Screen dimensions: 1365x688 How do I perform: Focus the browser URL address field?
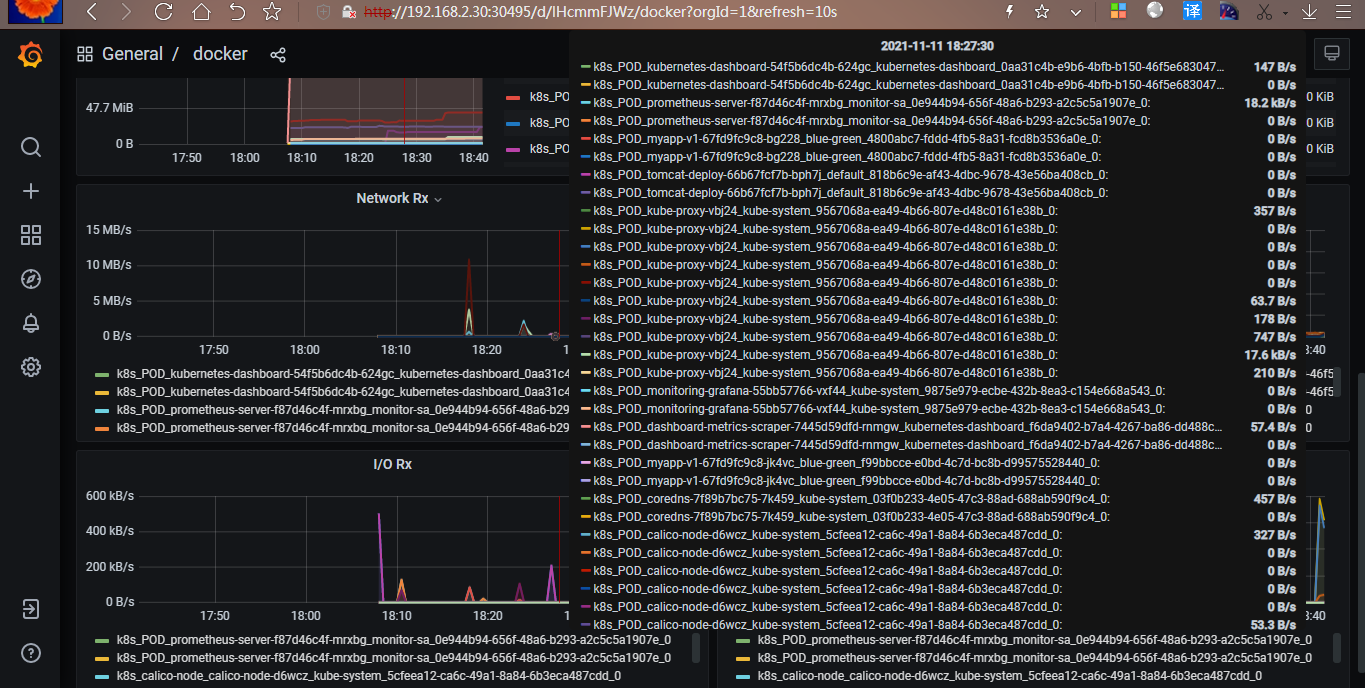point(600,12)
